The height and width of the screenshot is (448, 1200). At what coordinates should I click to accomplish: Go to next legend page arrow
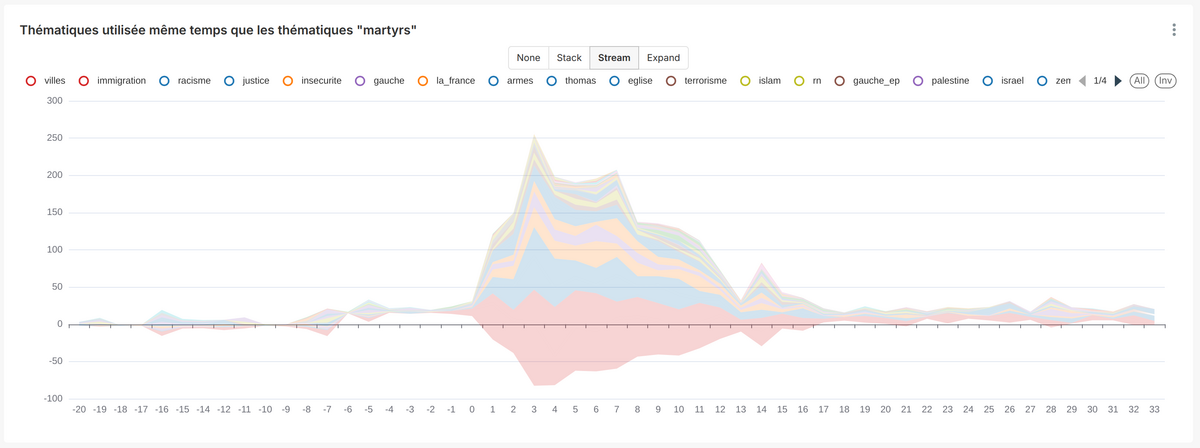coord(1118,81)
